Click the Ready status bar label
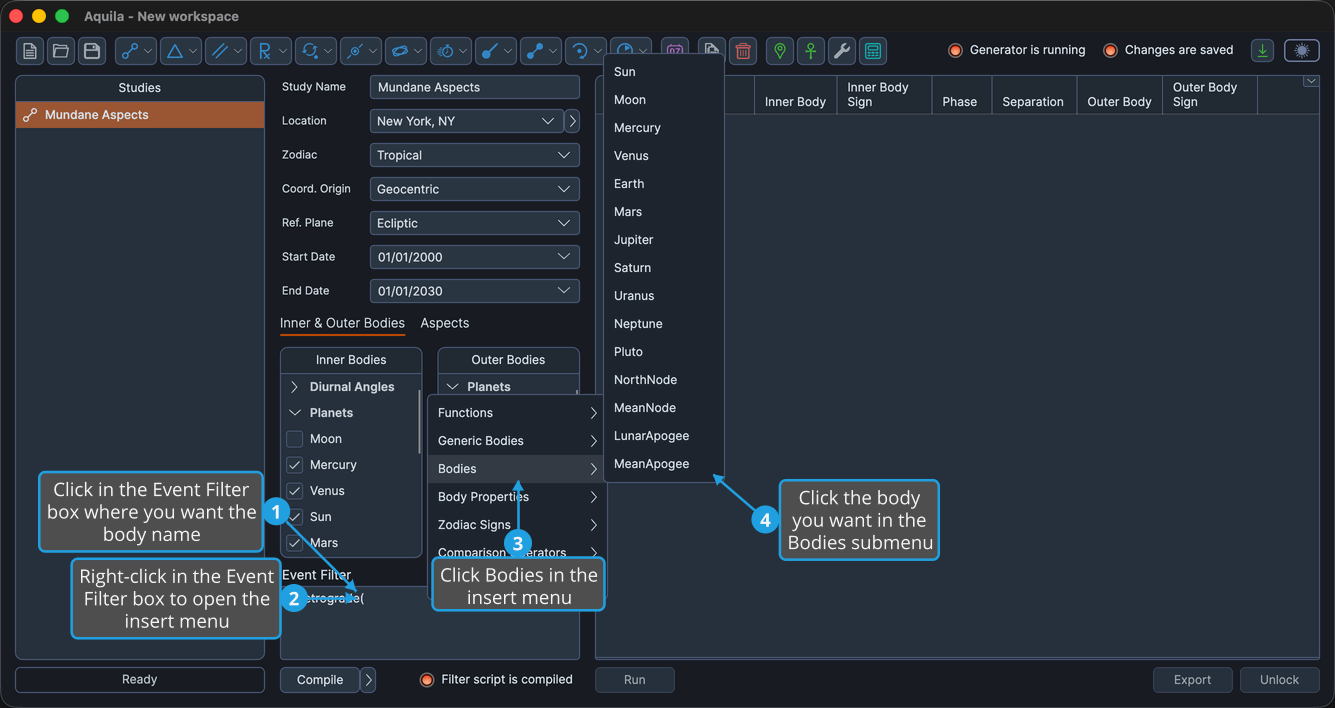 (140, 680)
